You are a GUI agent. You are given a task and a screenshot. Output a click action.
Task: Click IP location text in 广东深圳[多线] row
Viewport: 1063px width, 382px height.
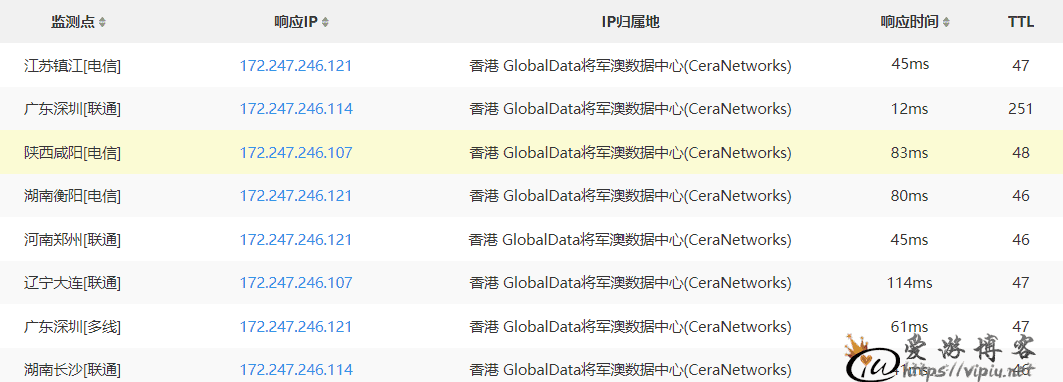pyautogui.click(x=630, y=327)
